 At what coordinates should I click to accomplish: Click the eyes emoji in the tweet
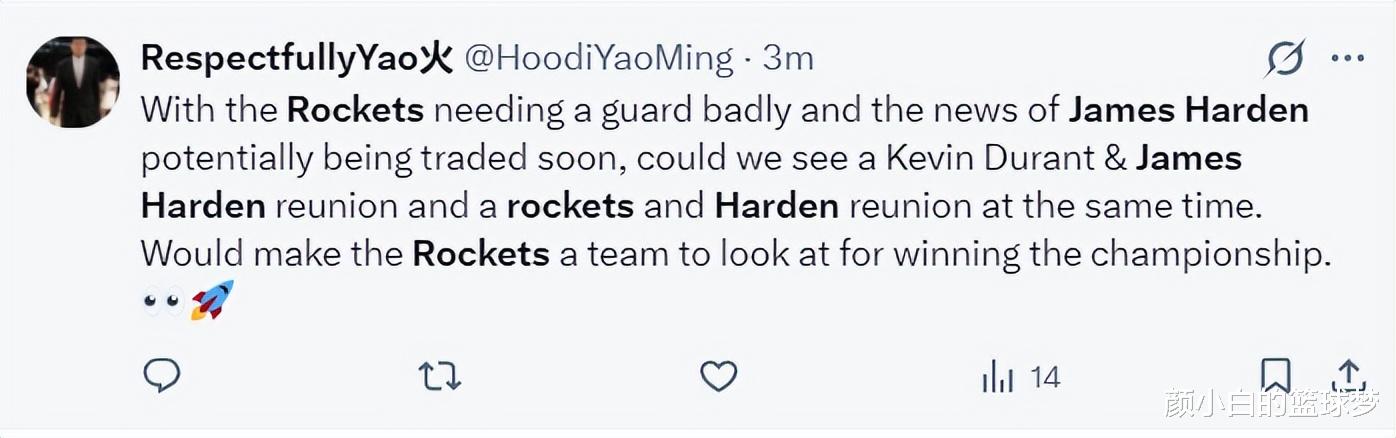(162, 301)
